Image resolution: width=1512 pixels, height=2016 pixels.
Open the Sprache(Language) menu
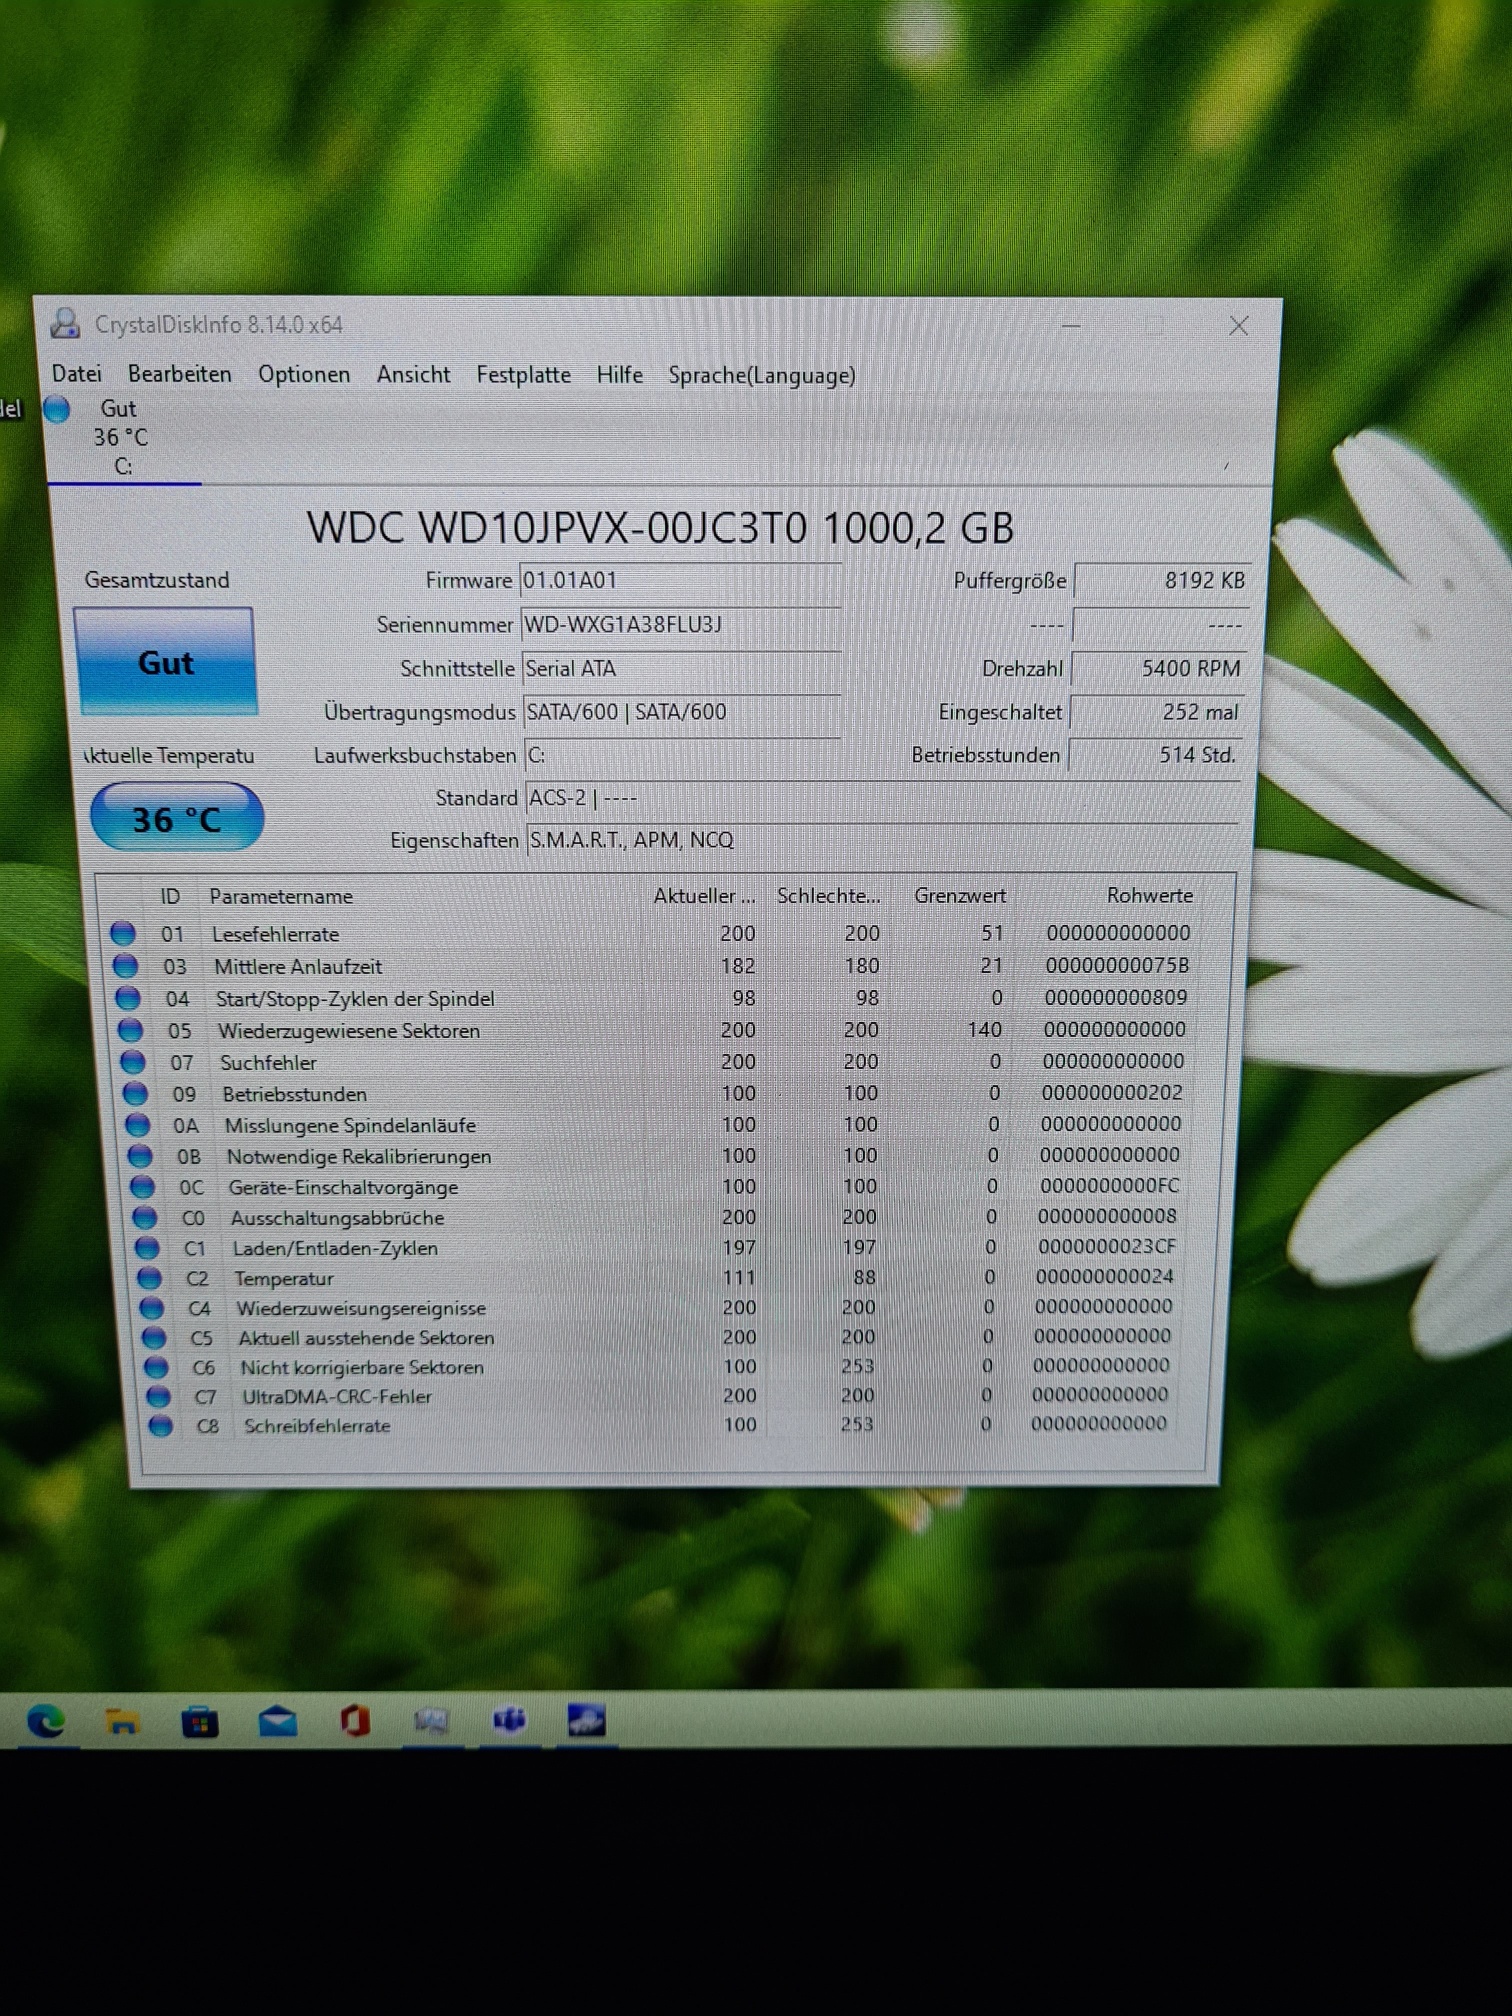(762, 376)
